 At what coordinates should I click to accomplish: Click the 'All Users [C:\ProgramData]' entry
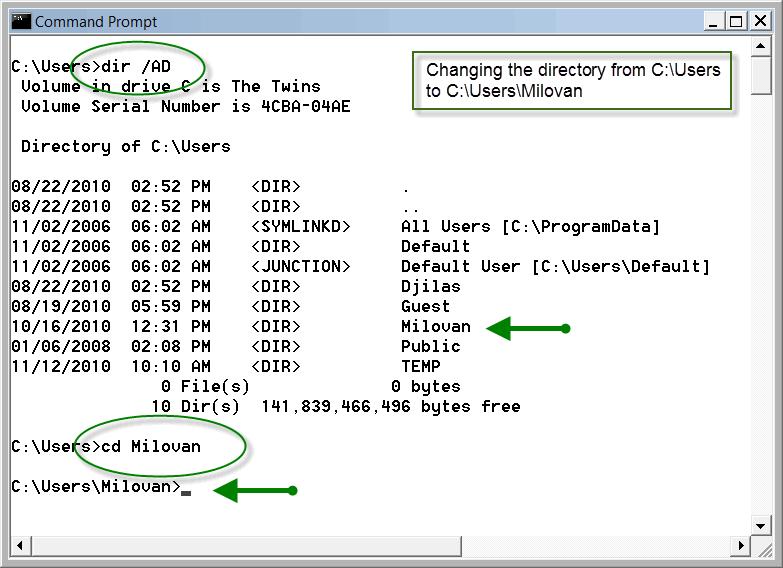530,227
